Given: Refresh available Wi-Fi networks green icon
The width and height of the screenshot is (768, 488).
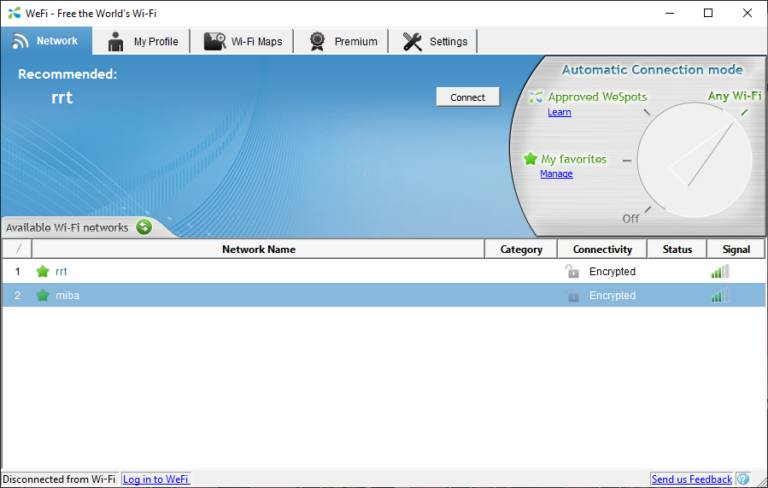Looking at the screenshot, I should coord(144,227).
